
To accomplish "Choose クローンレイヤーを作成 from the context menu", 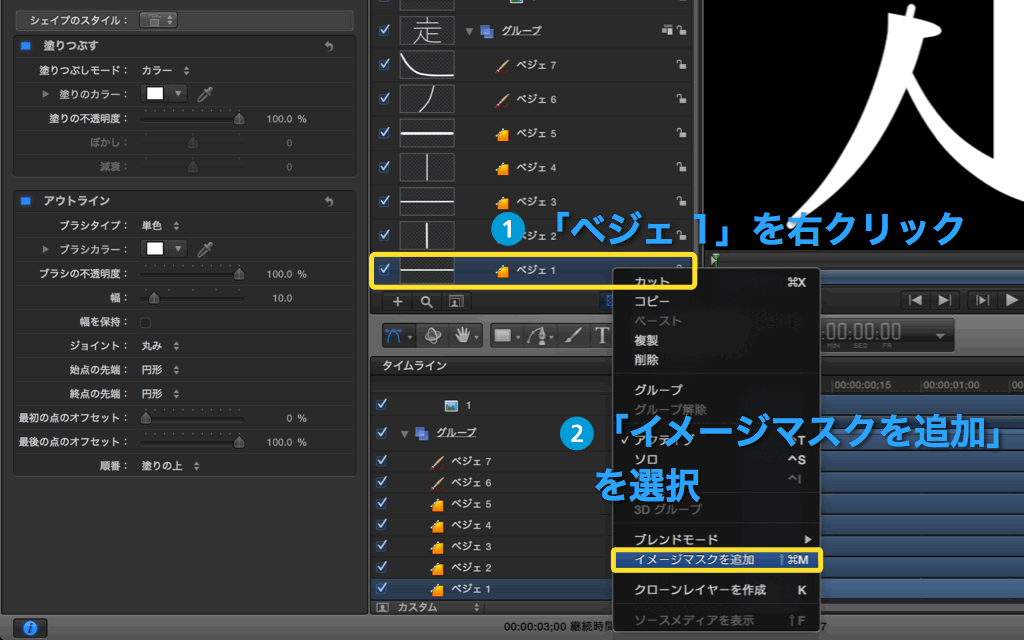I will pos(716,590).
